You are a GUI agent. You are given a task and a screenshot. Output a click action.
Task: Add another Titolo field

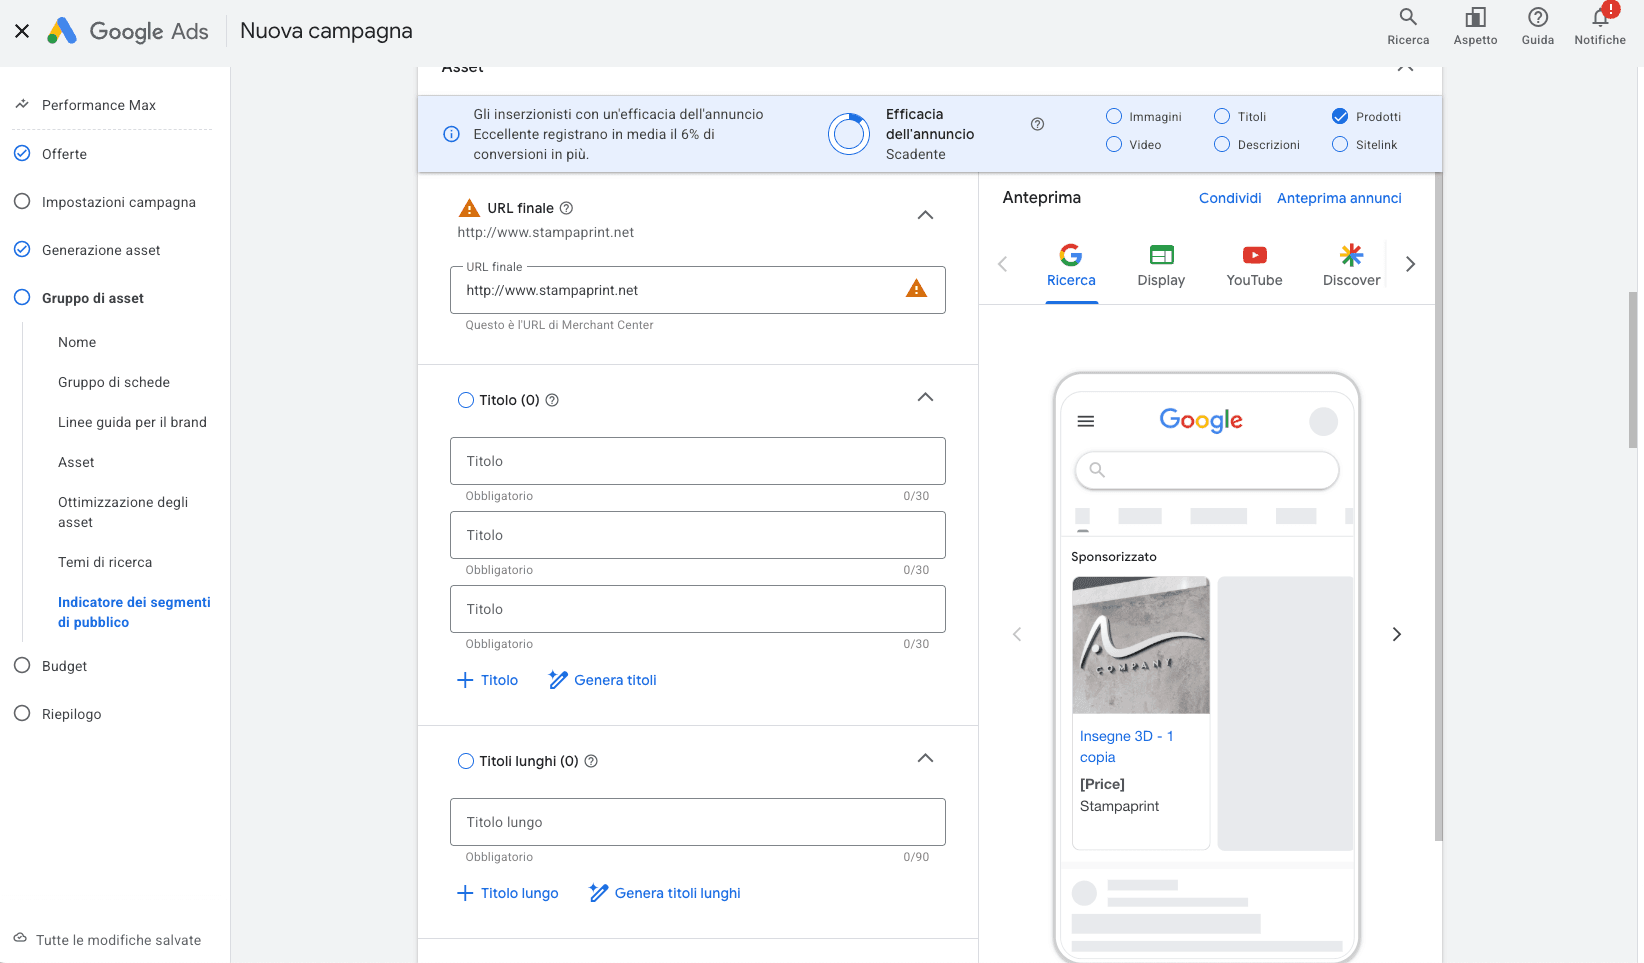pyautogui.click(x=488, y=680)
